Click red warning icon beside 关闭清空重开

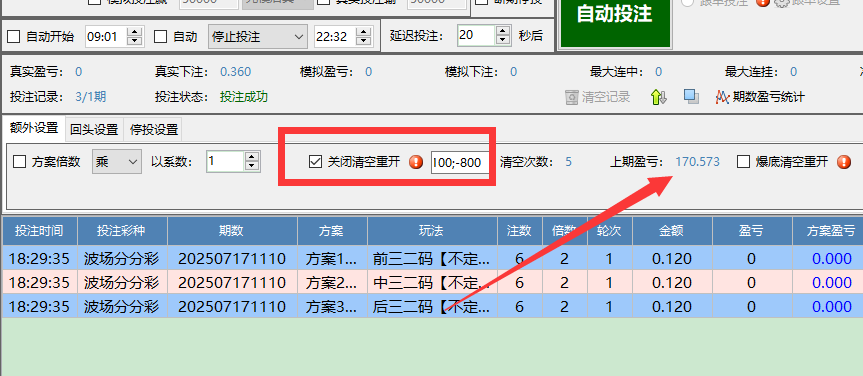tap(416, 162)
